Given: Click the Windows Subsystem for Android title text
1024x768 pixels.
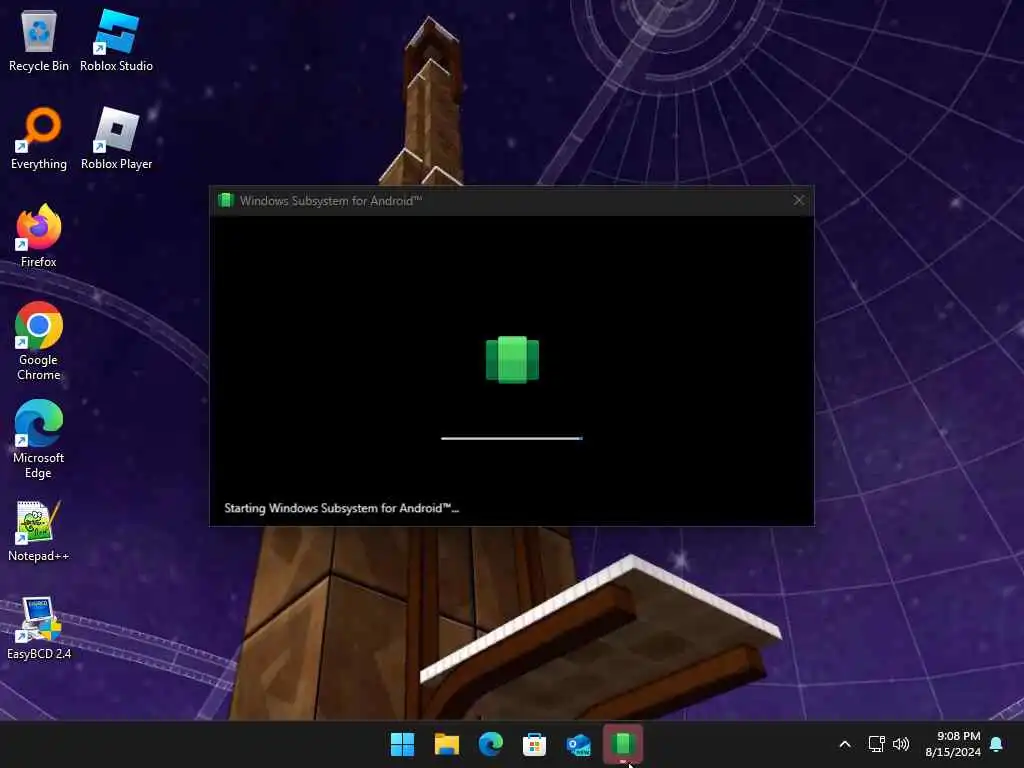Looking at the screenshot, I should pyautogui.click(x=331, y=200).
